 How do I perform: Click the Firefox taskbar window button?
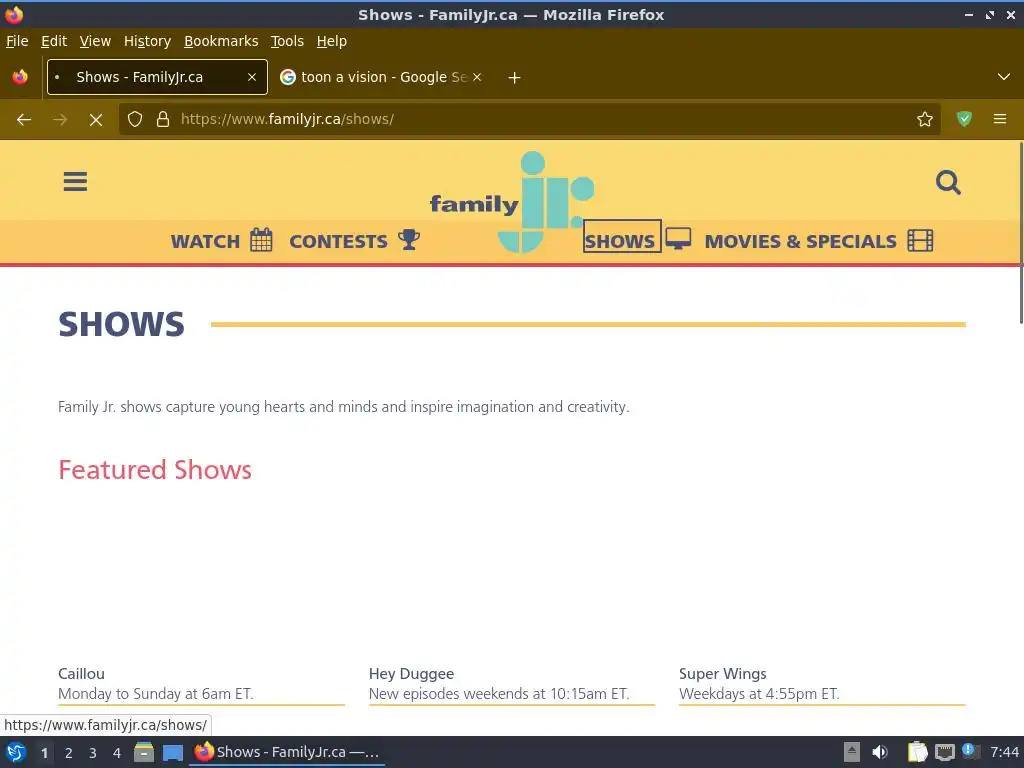click(287, 752)
